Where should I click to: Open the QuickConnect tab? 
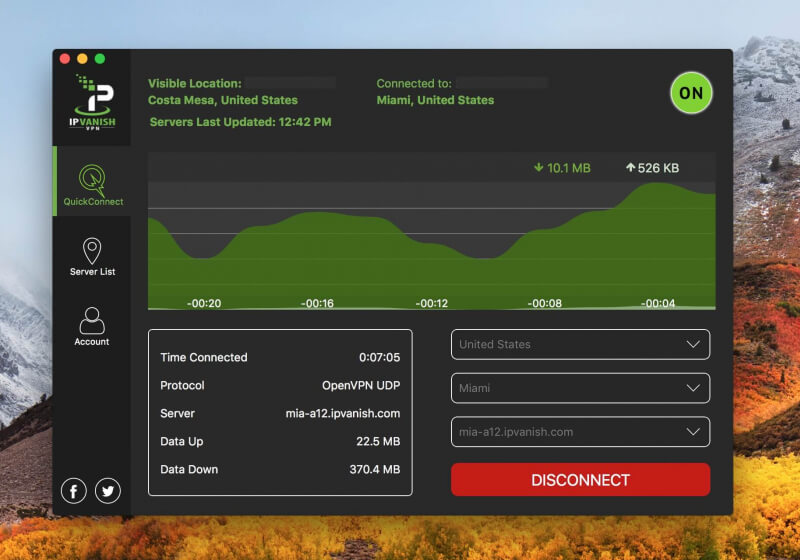[x=93, y=182]
